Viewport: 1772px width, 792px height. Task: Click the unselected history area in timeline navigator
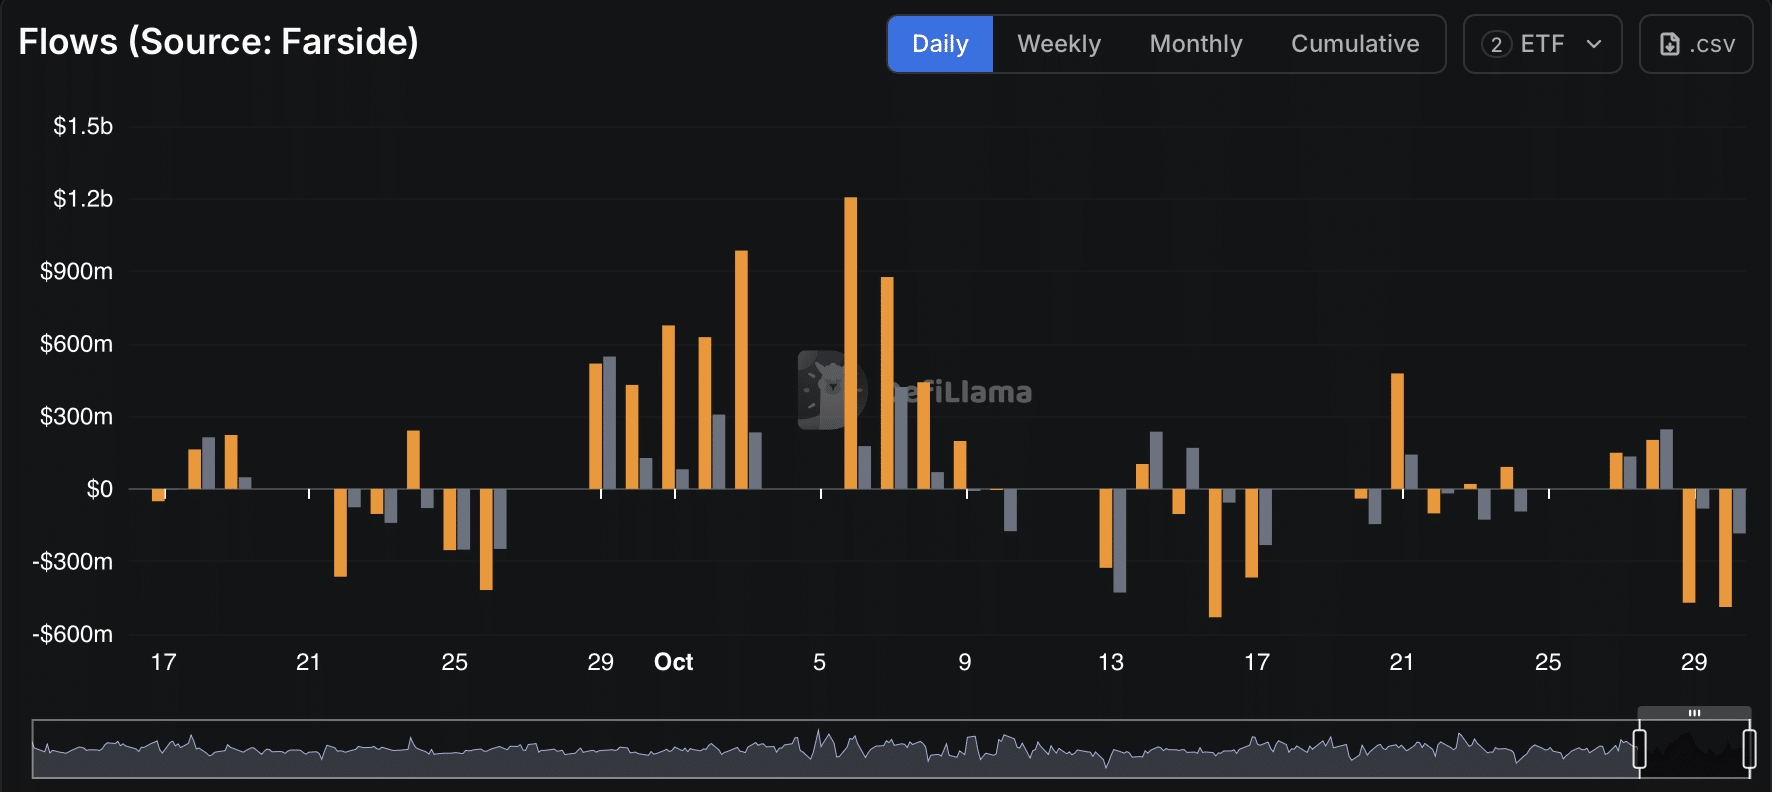[x=800, y=750]
